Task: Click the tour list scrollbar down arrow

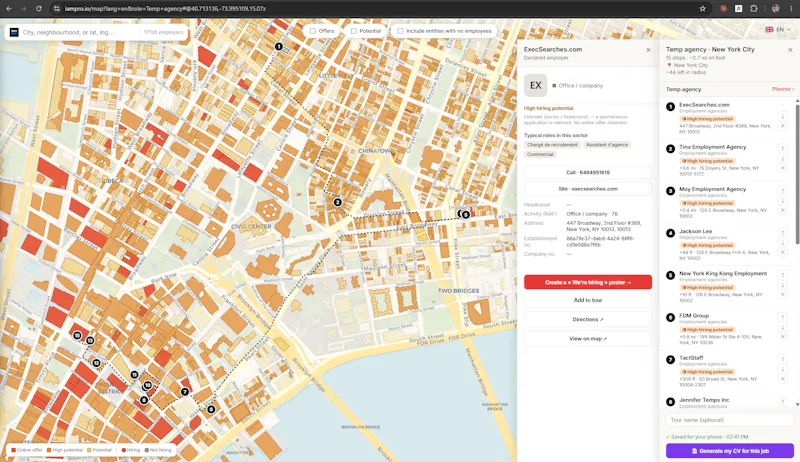Action: 797,404
